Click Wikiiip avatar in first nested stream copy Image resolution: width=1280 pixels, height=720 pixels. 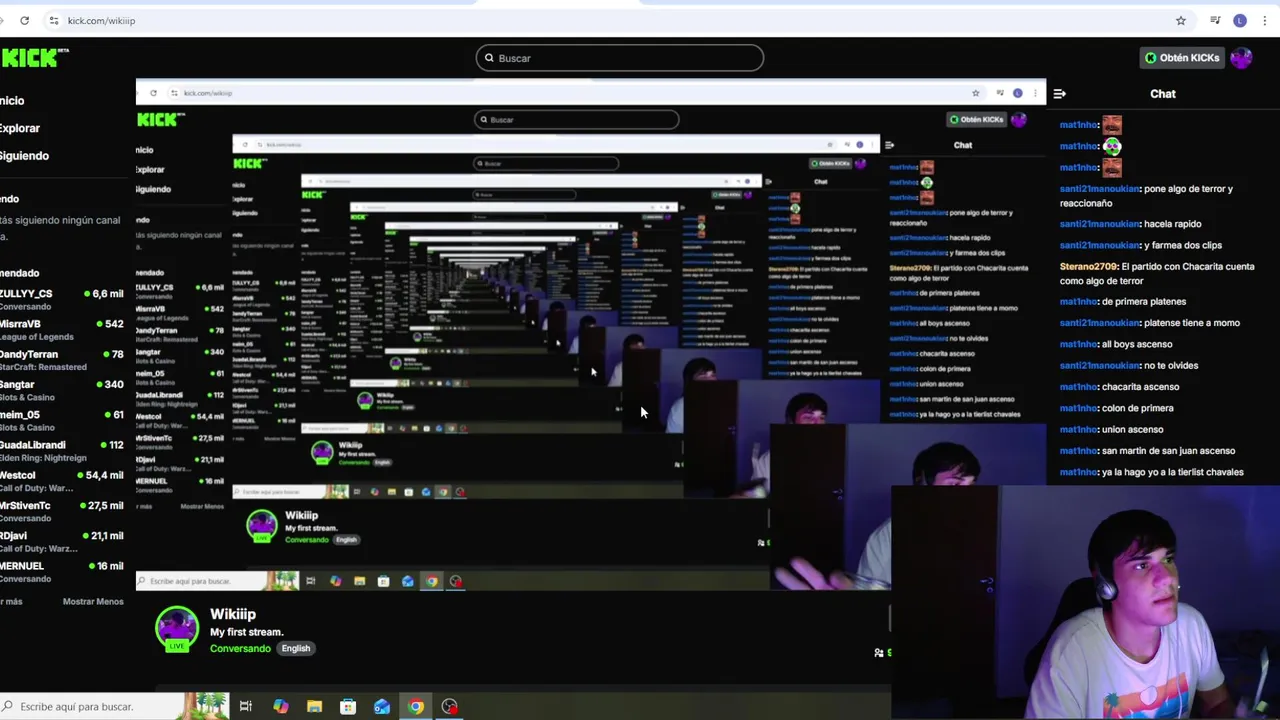pyautogui.click(x=262, y=526)
